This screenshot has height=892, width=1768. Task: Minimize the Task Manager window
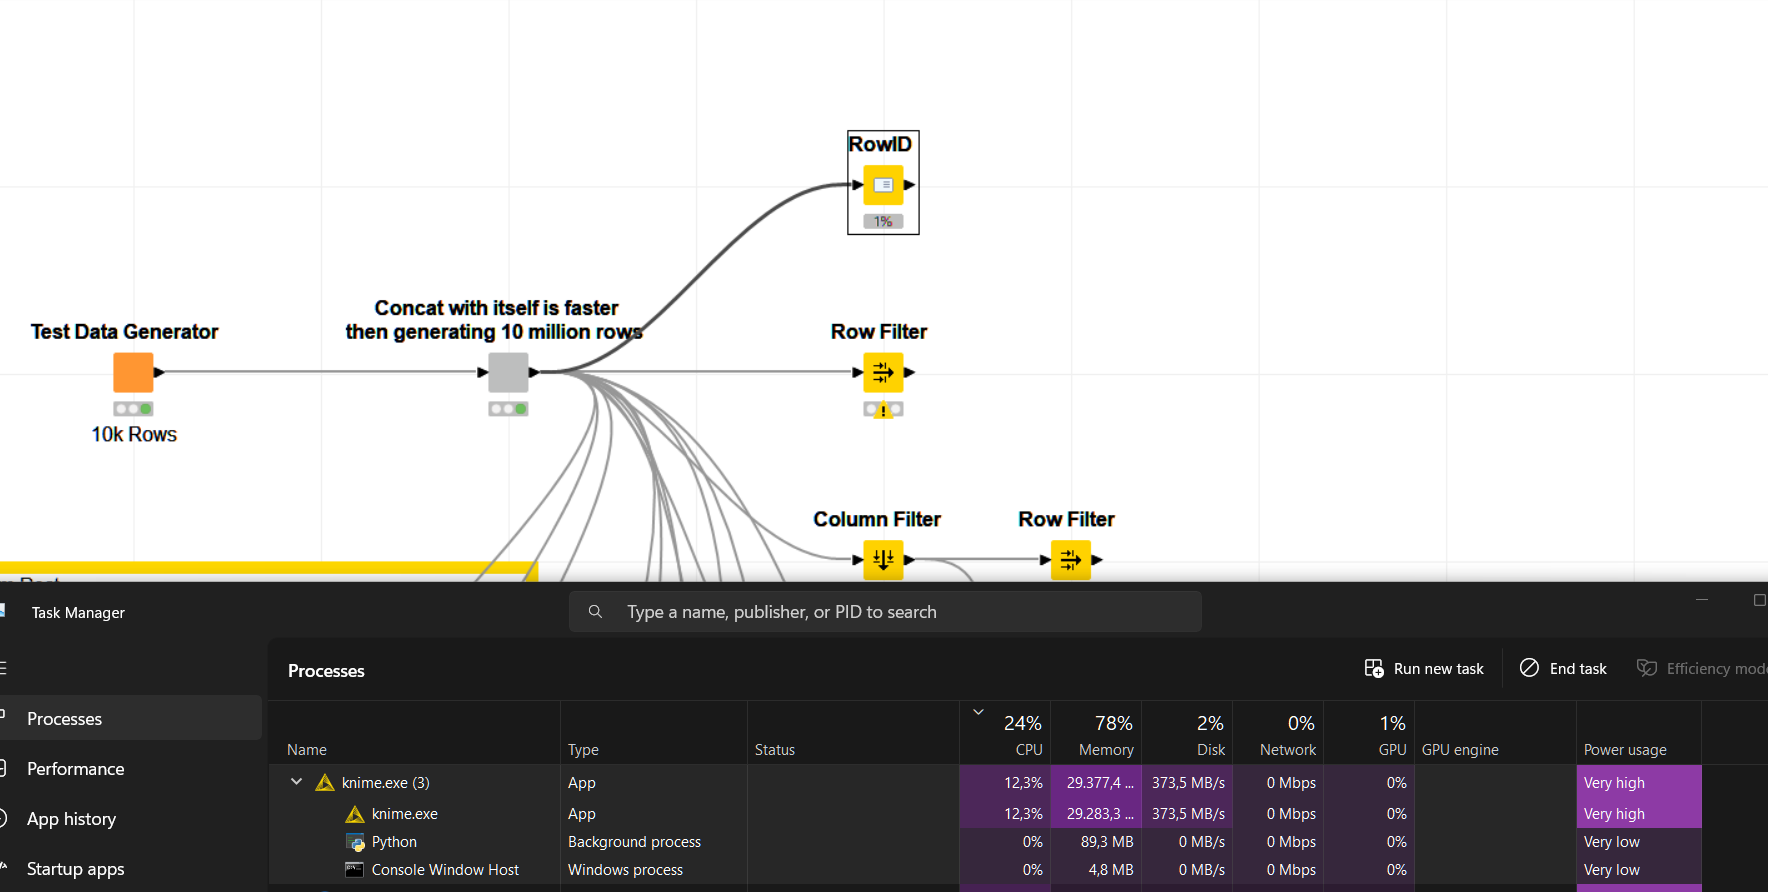pos(1701,599)
